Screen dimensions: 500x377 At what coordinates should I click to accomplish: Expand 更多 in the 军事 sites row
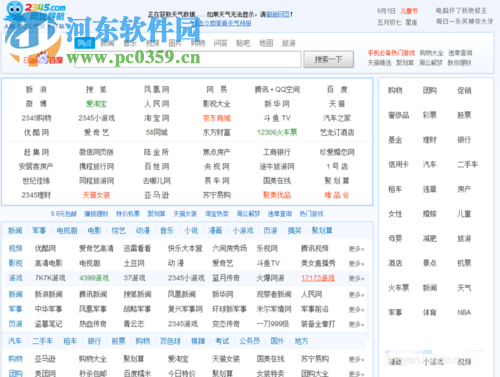tap(356, 309)
